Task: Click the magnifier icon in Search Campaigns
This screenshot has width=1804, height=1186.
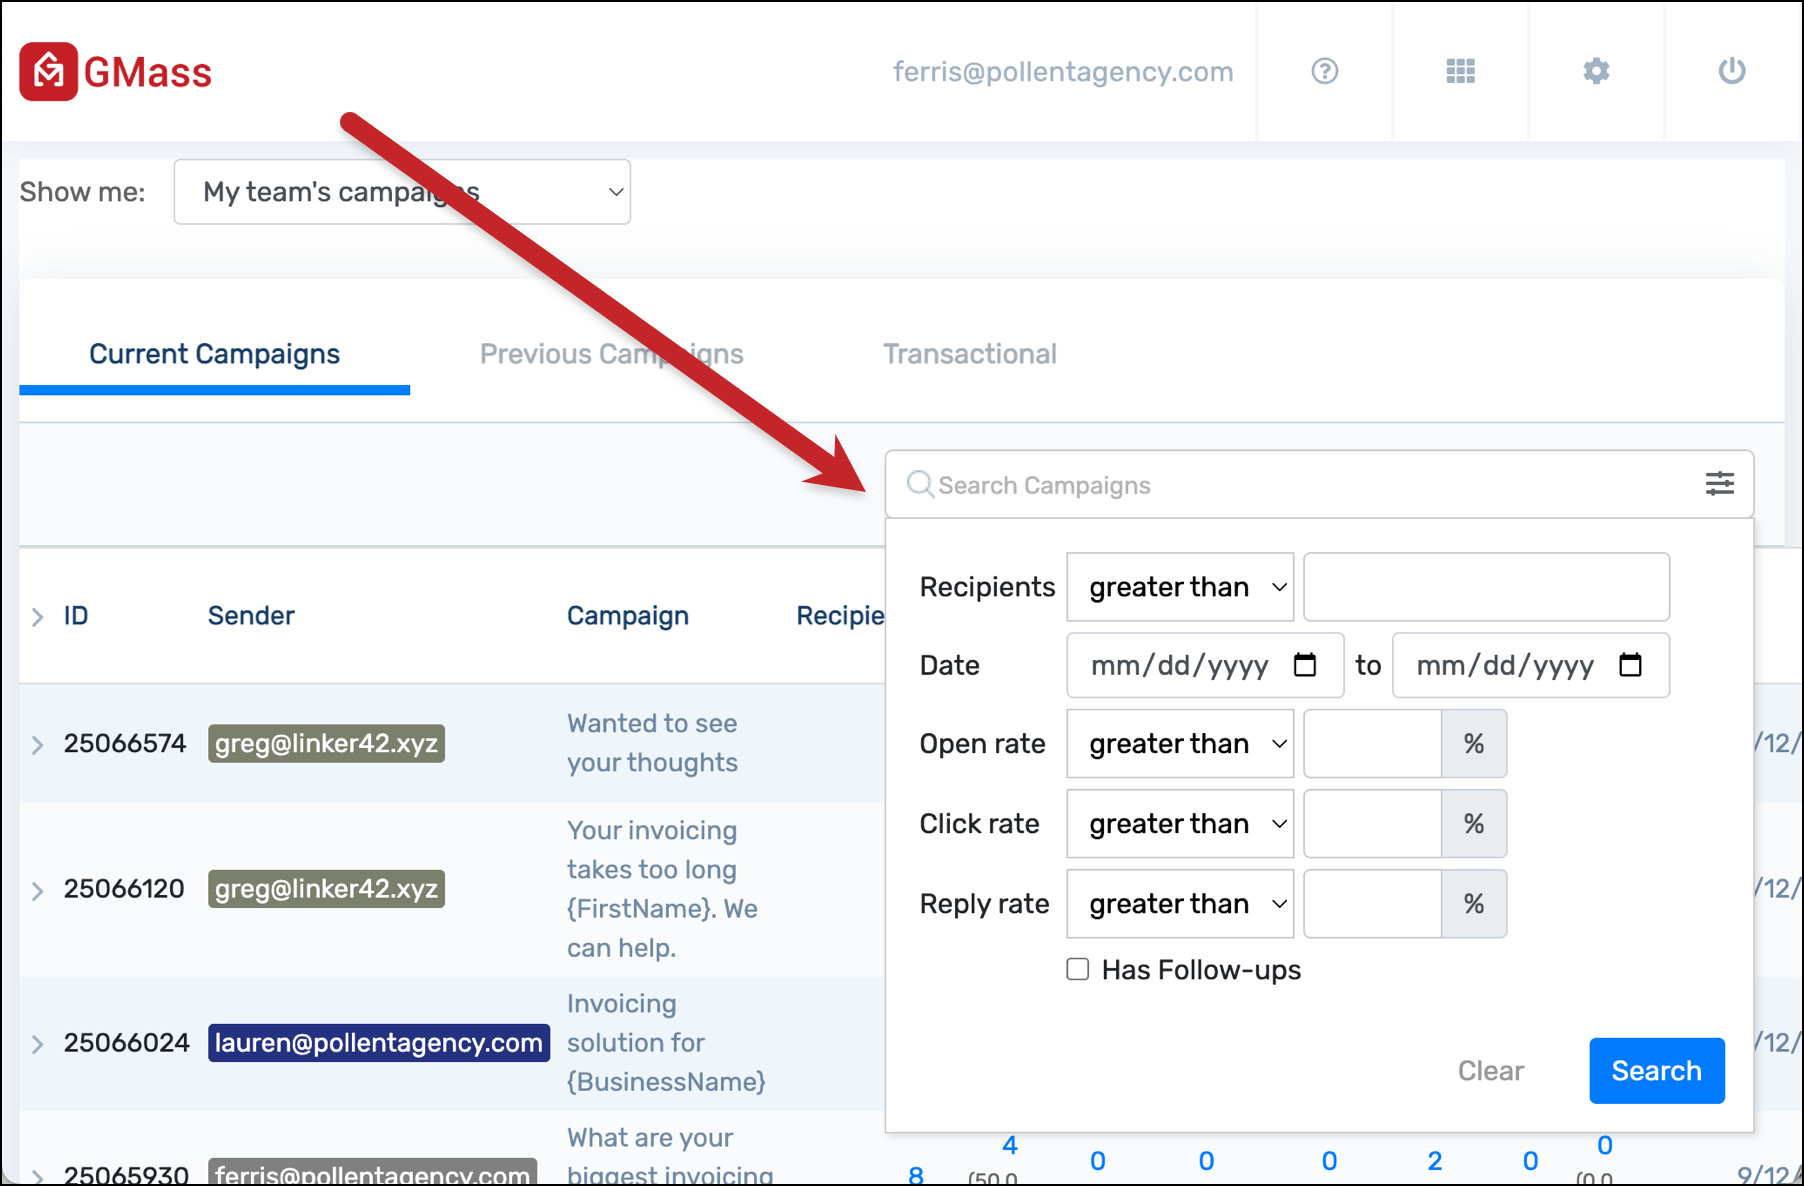Action: (x=920, y=485)
